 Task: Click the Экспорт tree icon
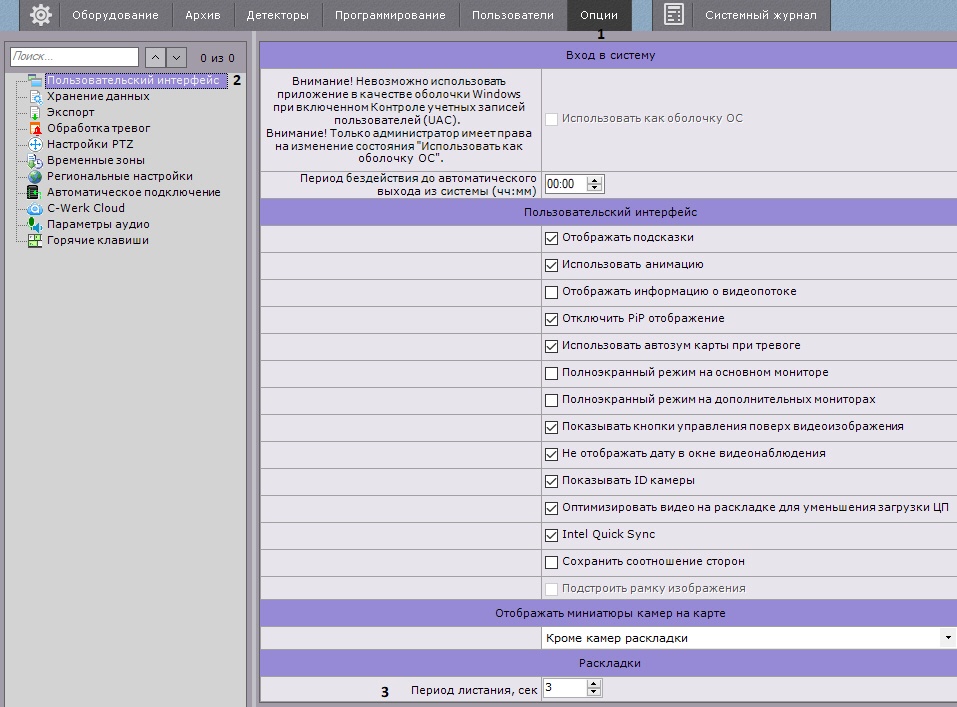(35, 113)
